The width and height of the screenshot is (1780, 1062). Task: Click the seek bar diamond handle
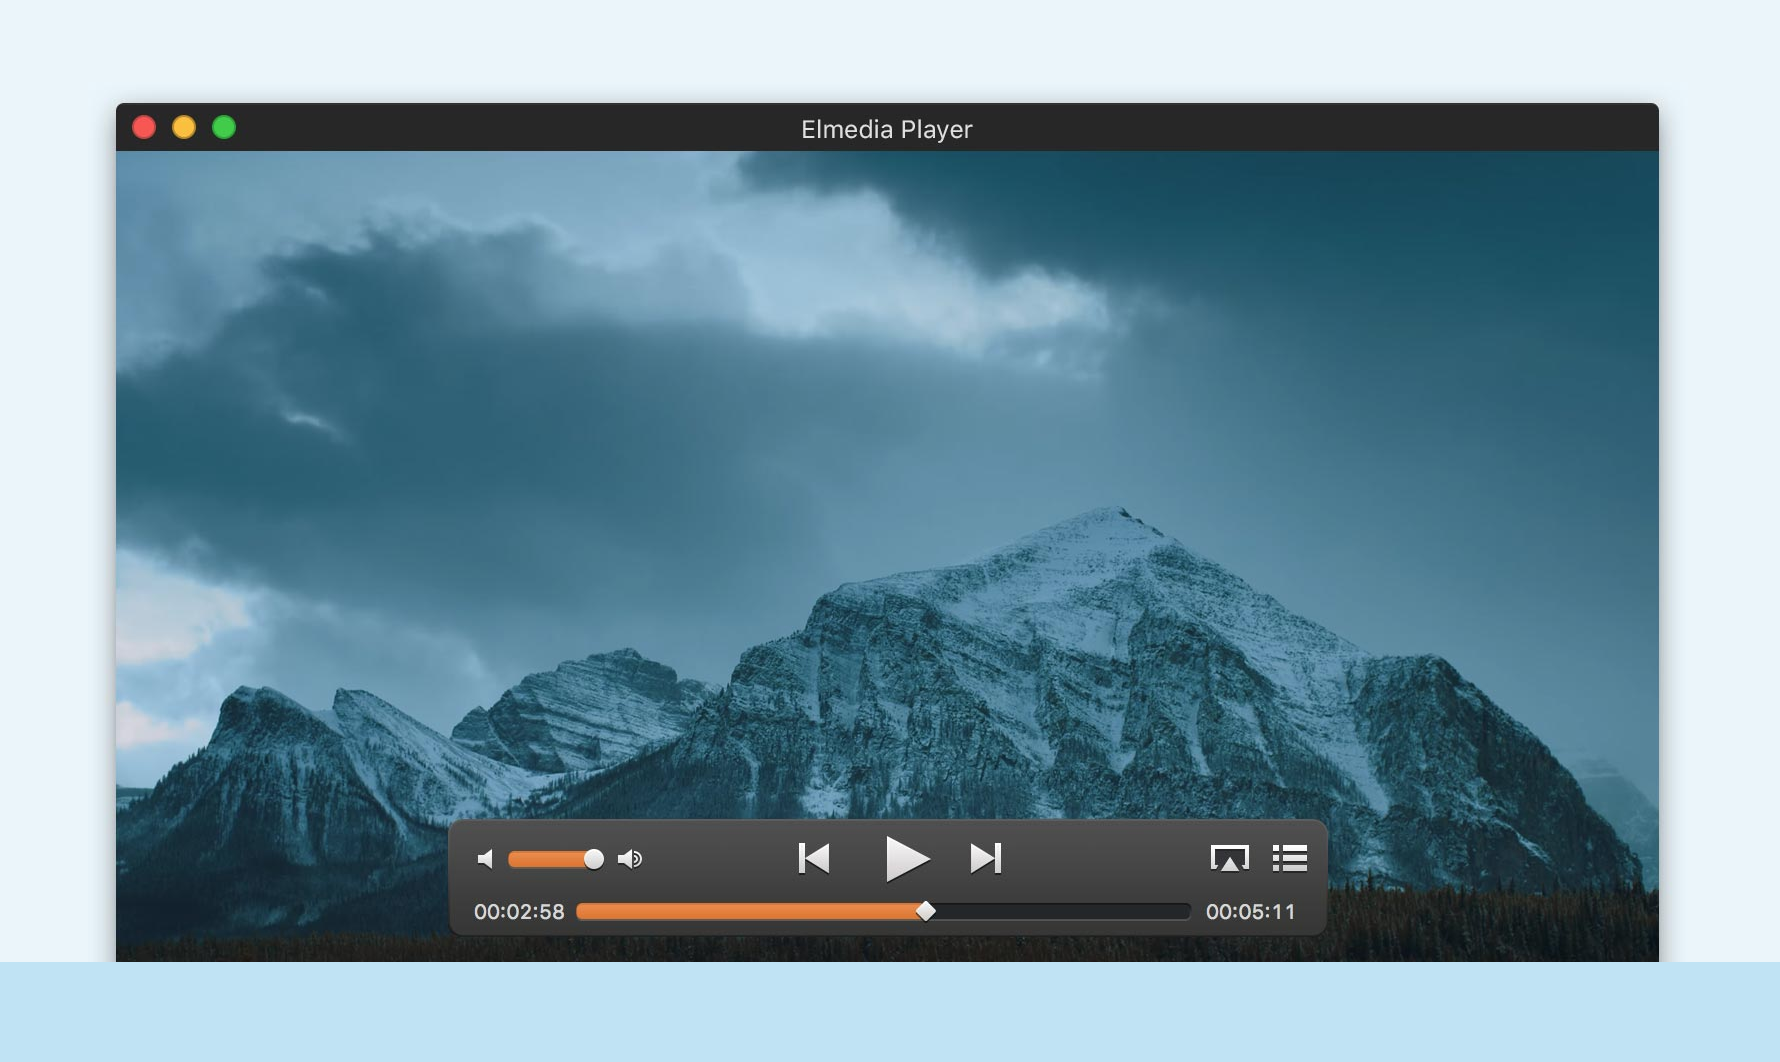[926, 911]
